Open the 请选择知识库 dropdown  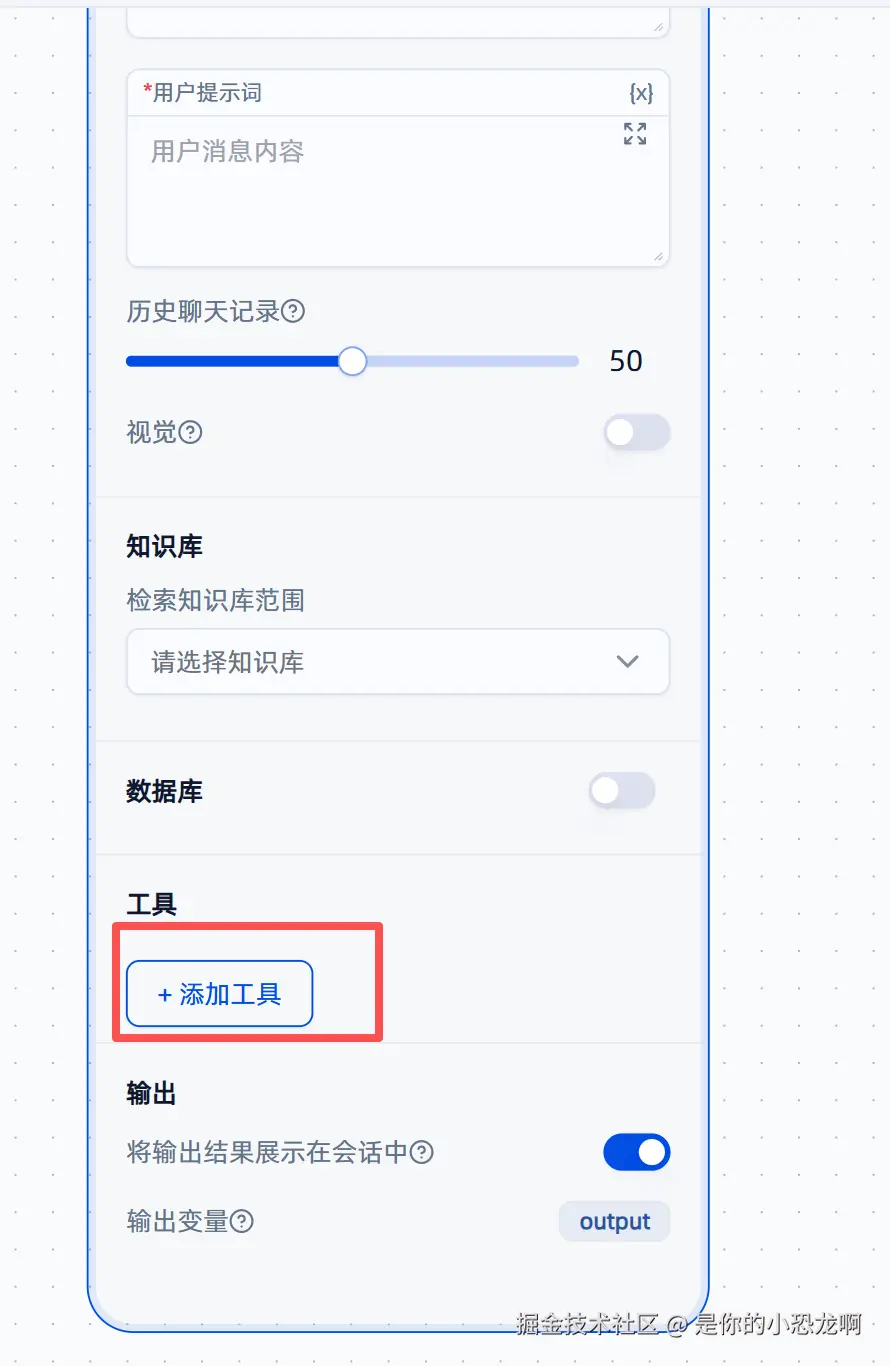(x=397, y=662)
